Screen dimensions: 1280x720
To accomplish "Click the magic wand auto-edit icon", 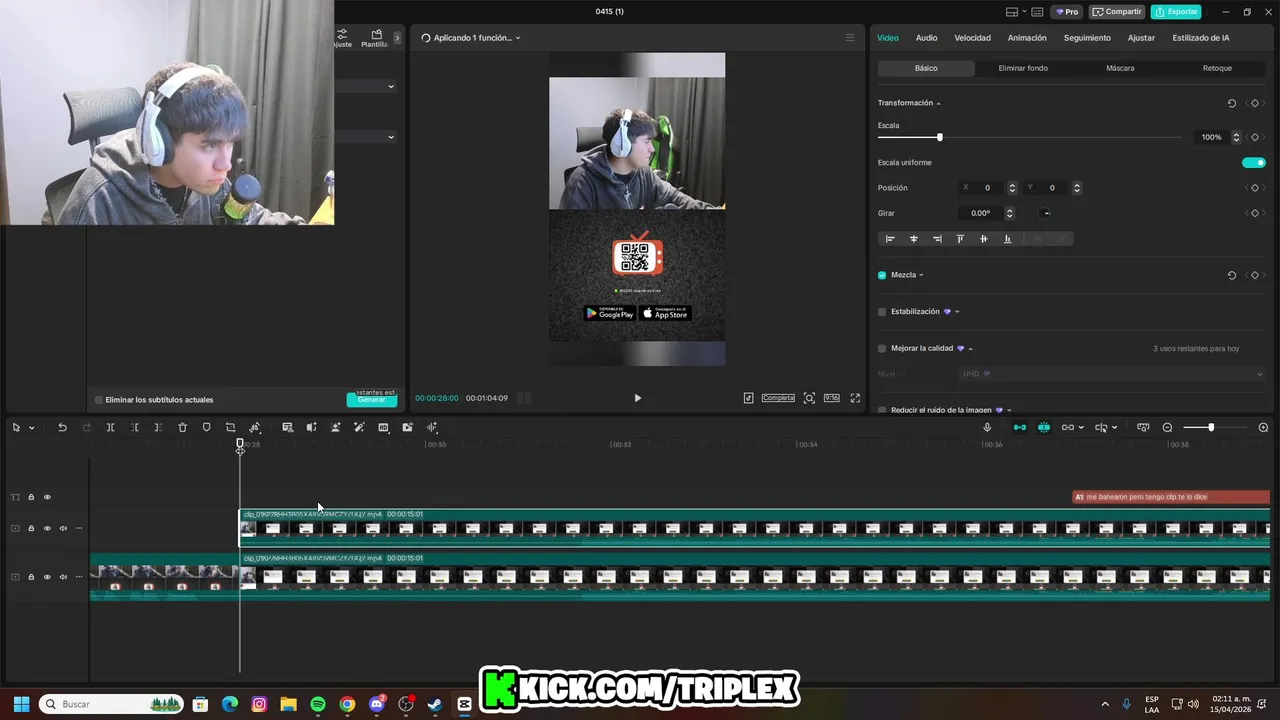I will coord(359,427).
